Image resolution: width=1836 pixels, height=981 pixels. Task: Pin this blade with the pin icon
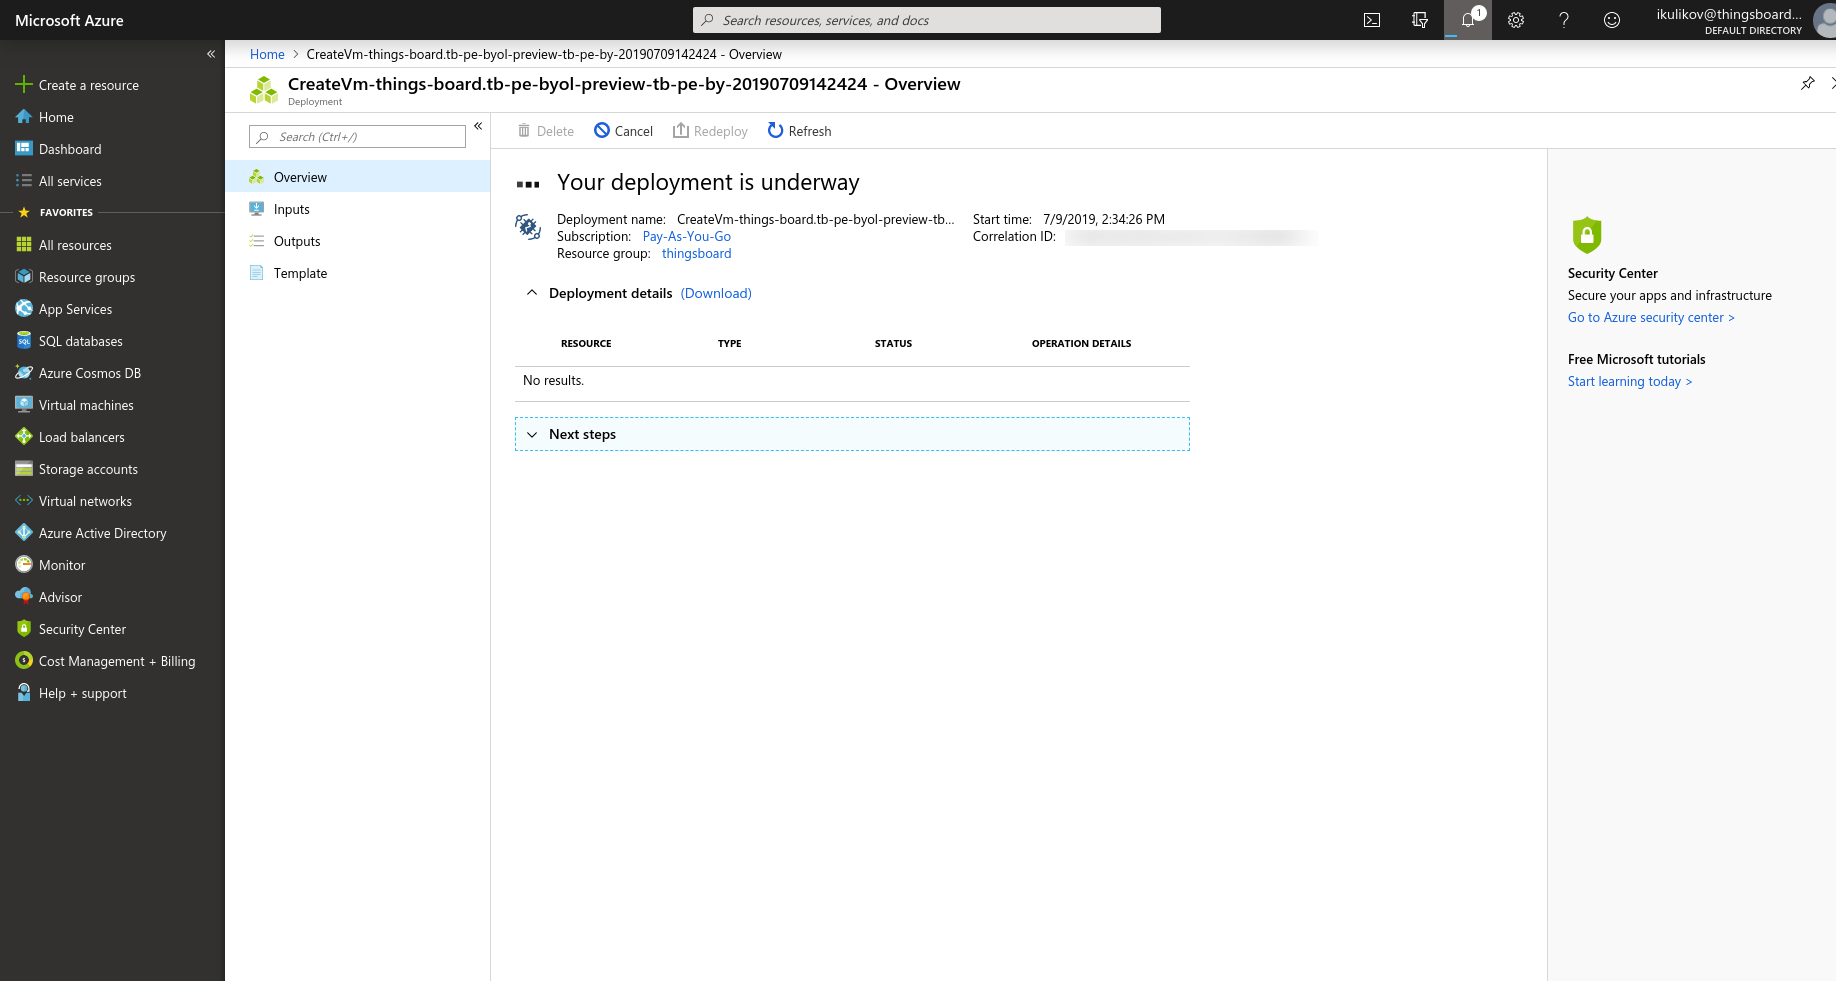[x=1808, y=83]
